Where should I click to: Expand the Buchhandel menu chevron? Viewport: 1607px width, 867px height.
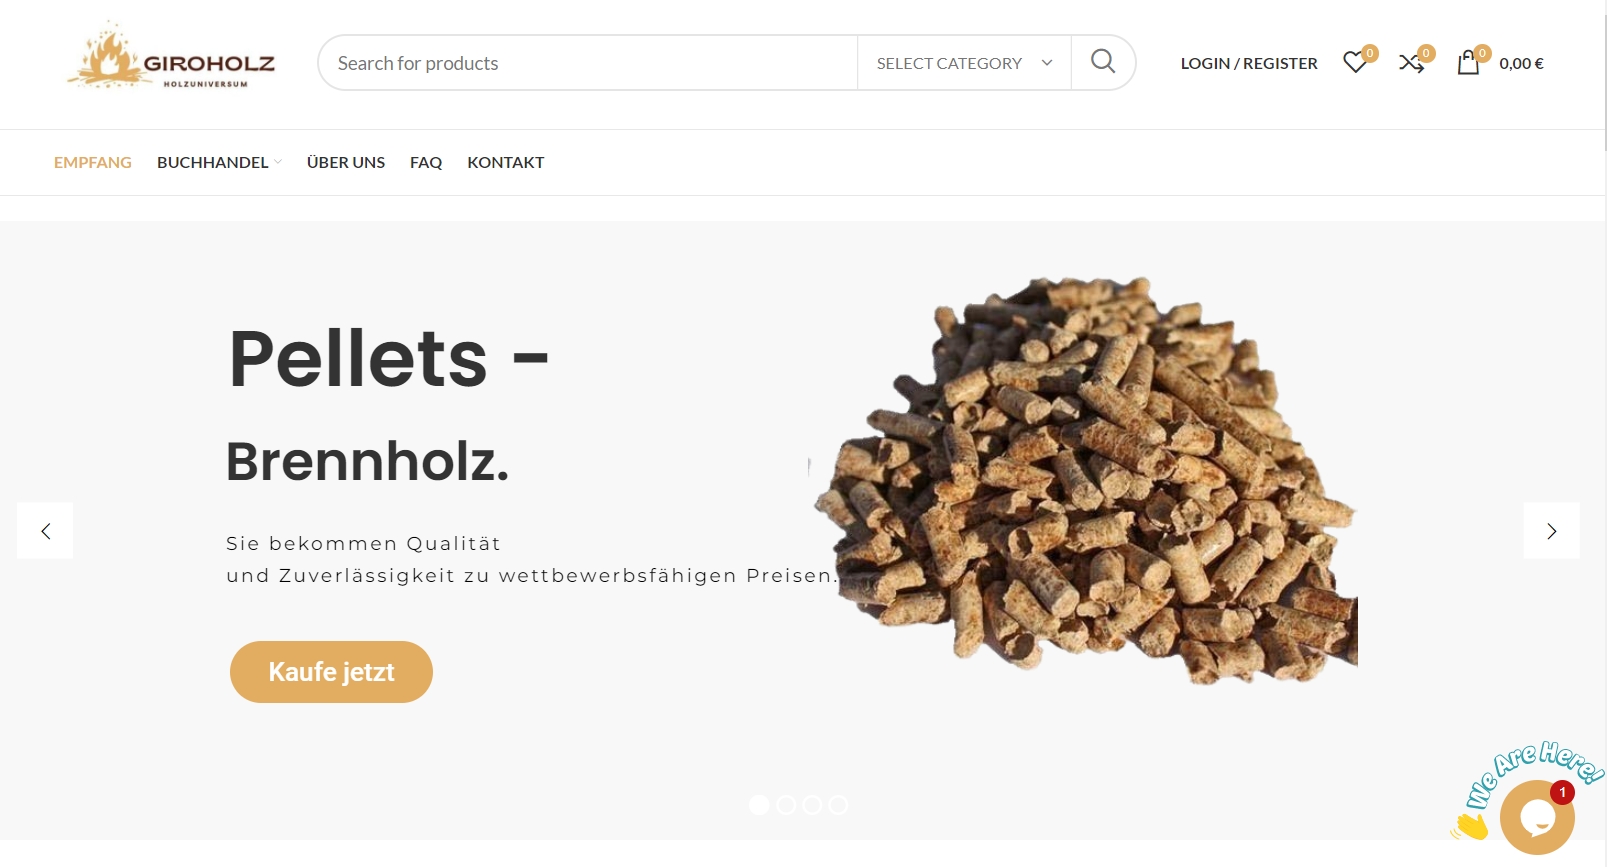click(278, 162)
